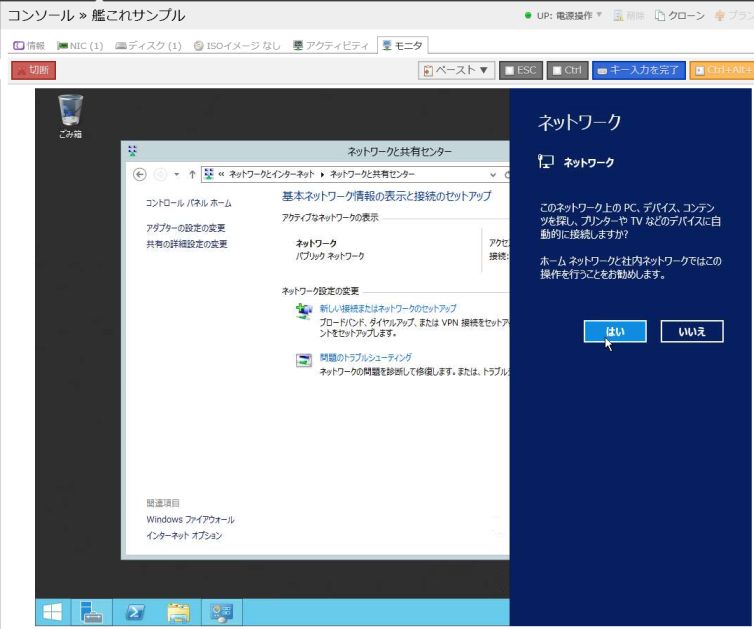Open 問題のトラブルシューティング link

coord(365,358)
